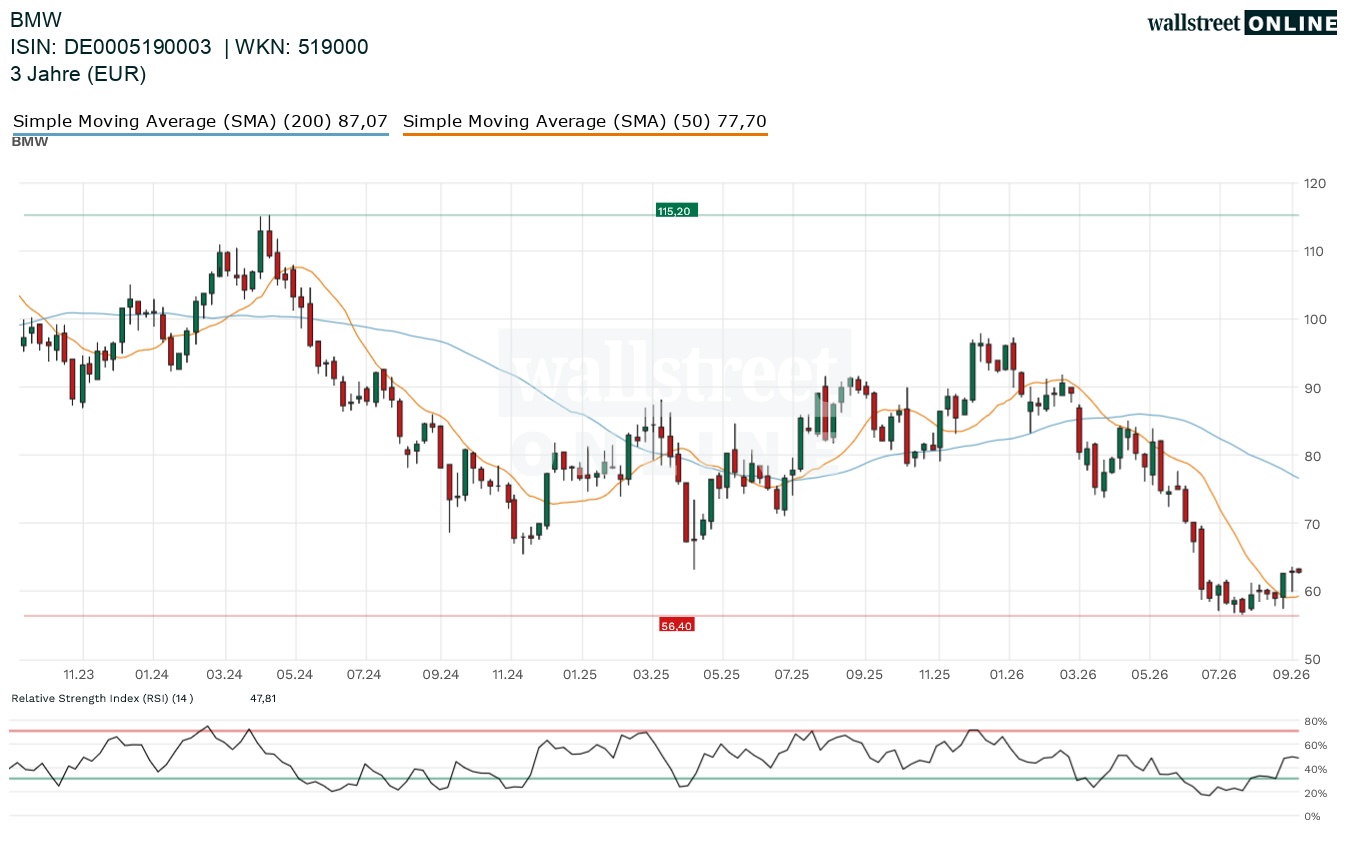Click the Relative Strength Index (RSI) (14) label

(102, 698)
